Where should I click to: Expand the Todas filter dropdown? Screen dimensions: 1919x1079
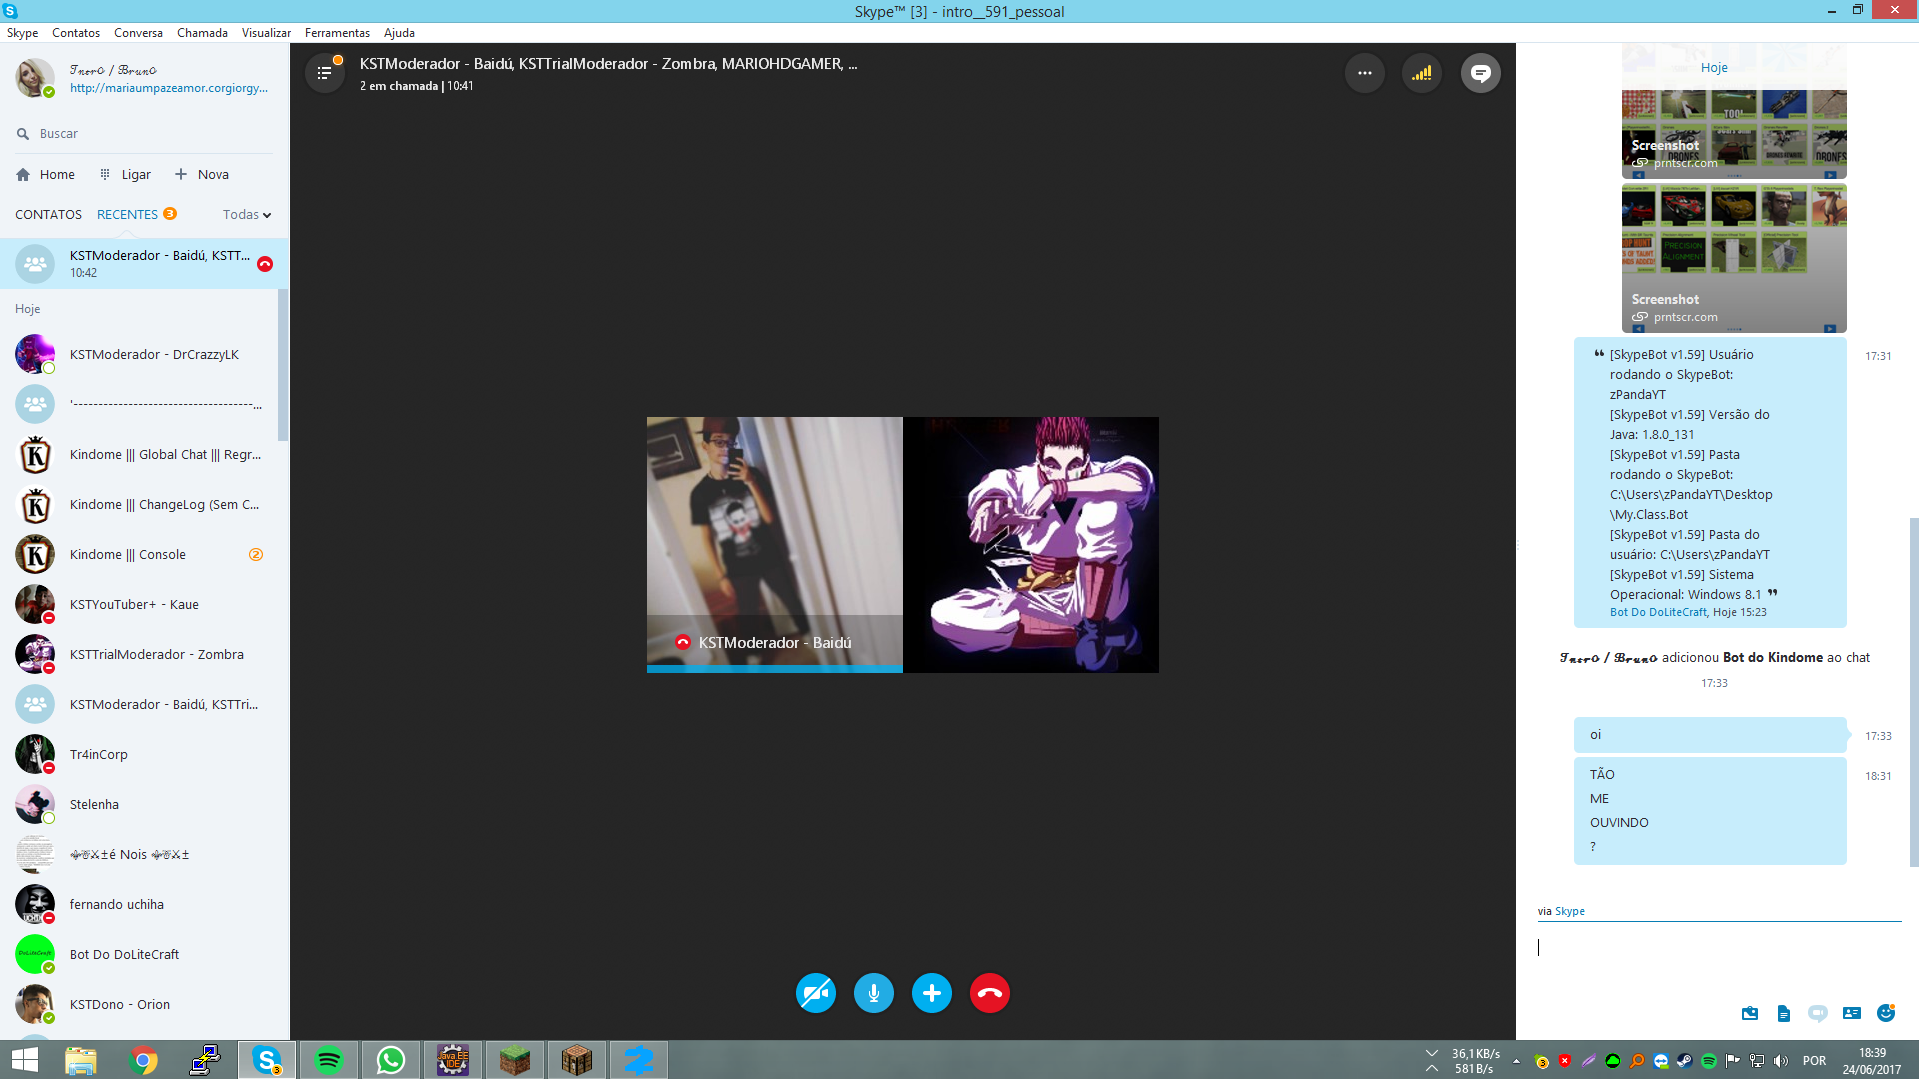point(247,214)
